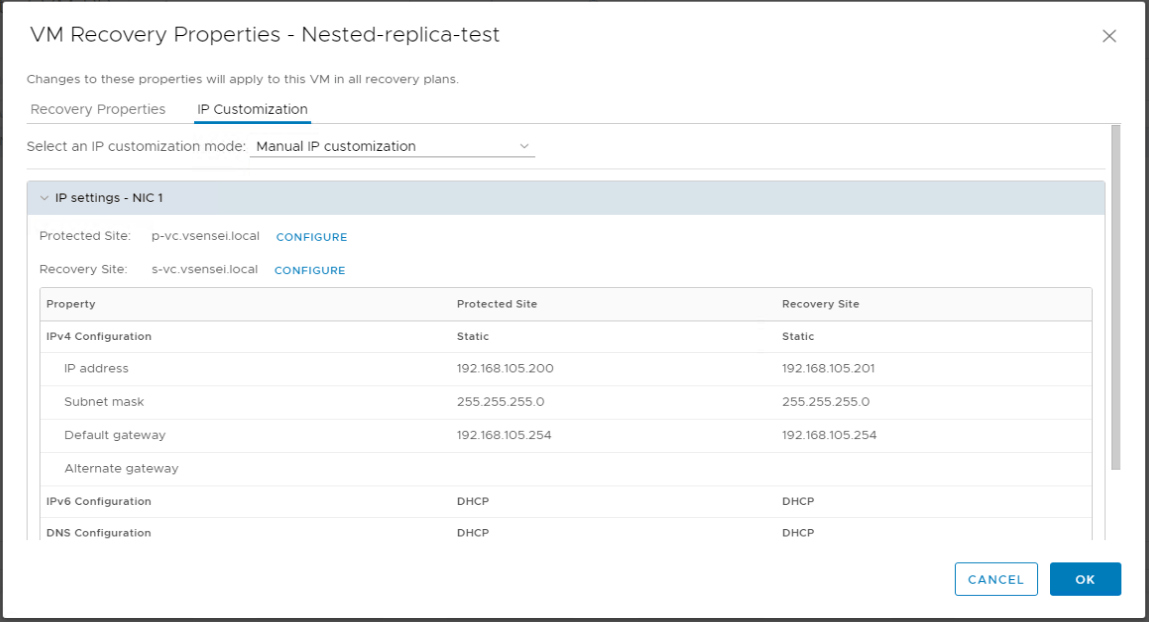Viewport: 1149px width, 622px height.
Task: Click CONFIGURE for the Protected Site
Action: tap(311, 237)
